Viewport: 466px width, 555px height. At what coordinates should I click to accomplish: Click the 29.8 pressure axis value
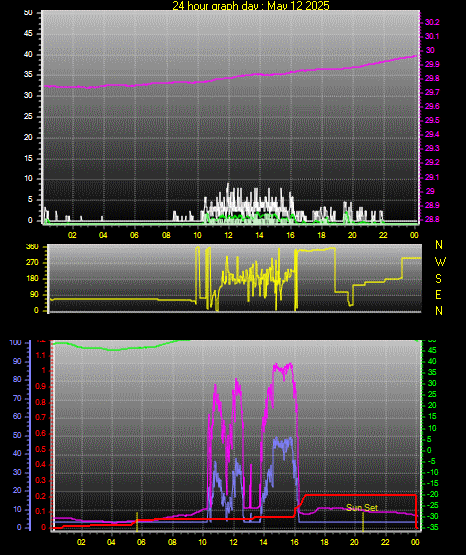click(x=432, y=78)
